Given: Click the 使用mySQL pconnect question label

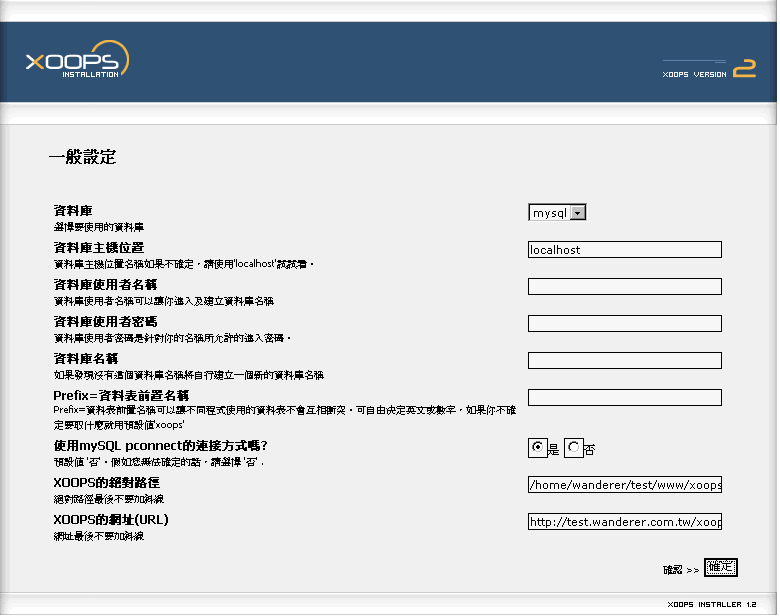Looking at the screenshot, I should click(160, 445).
